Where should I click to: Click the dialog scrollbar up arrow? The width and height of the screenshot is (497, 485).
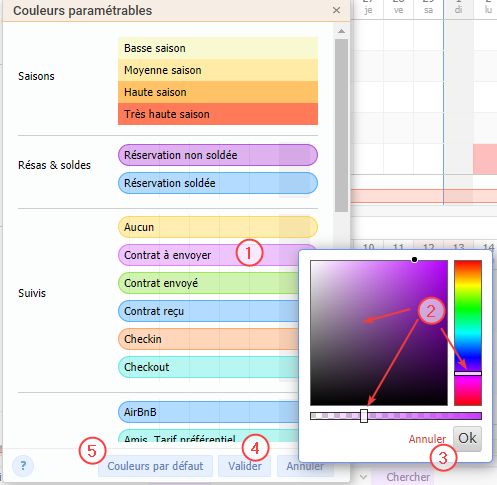[x=341, y=31]
